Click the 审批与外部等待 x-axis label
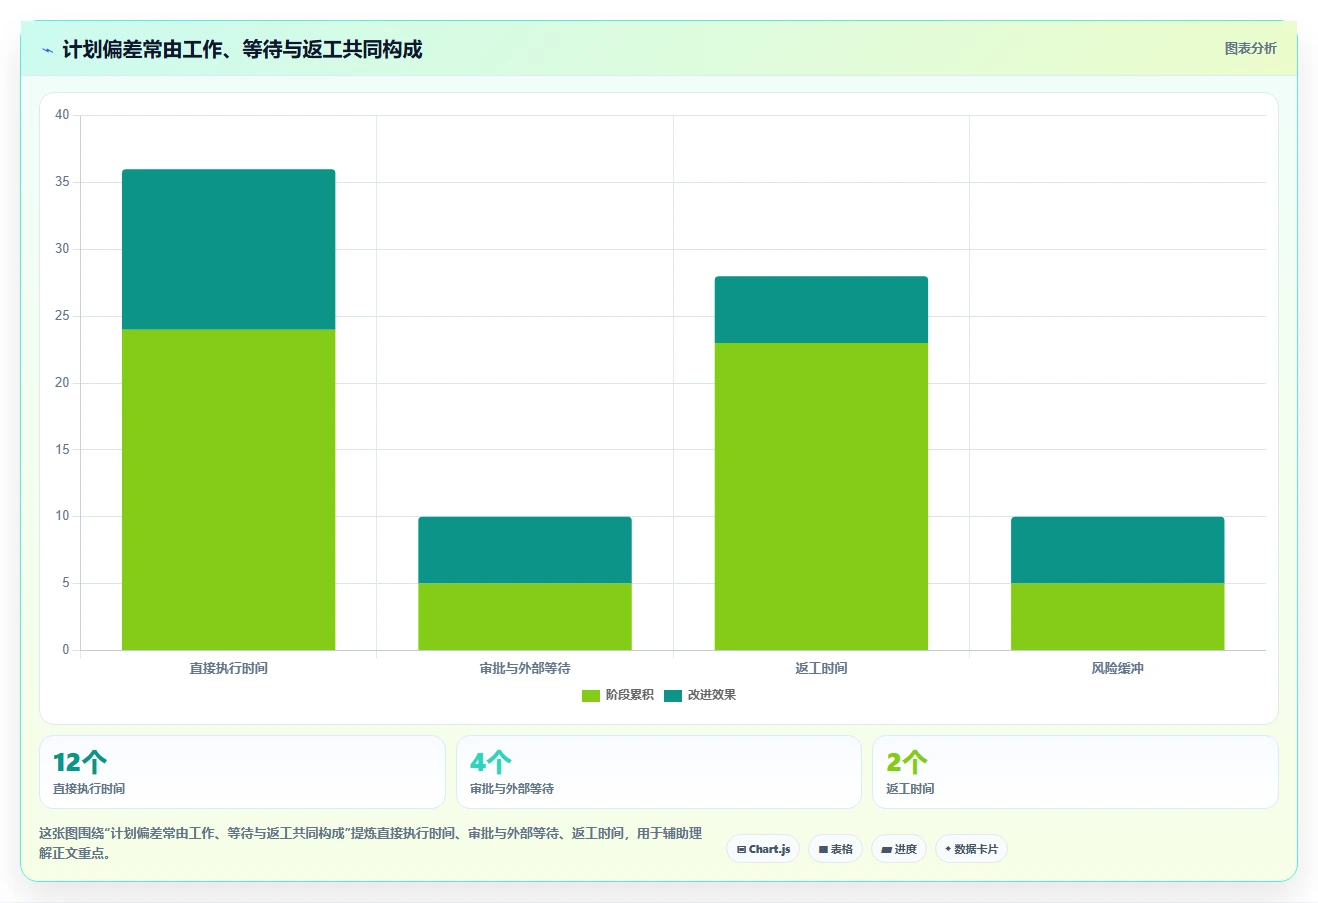 point(525,668)
